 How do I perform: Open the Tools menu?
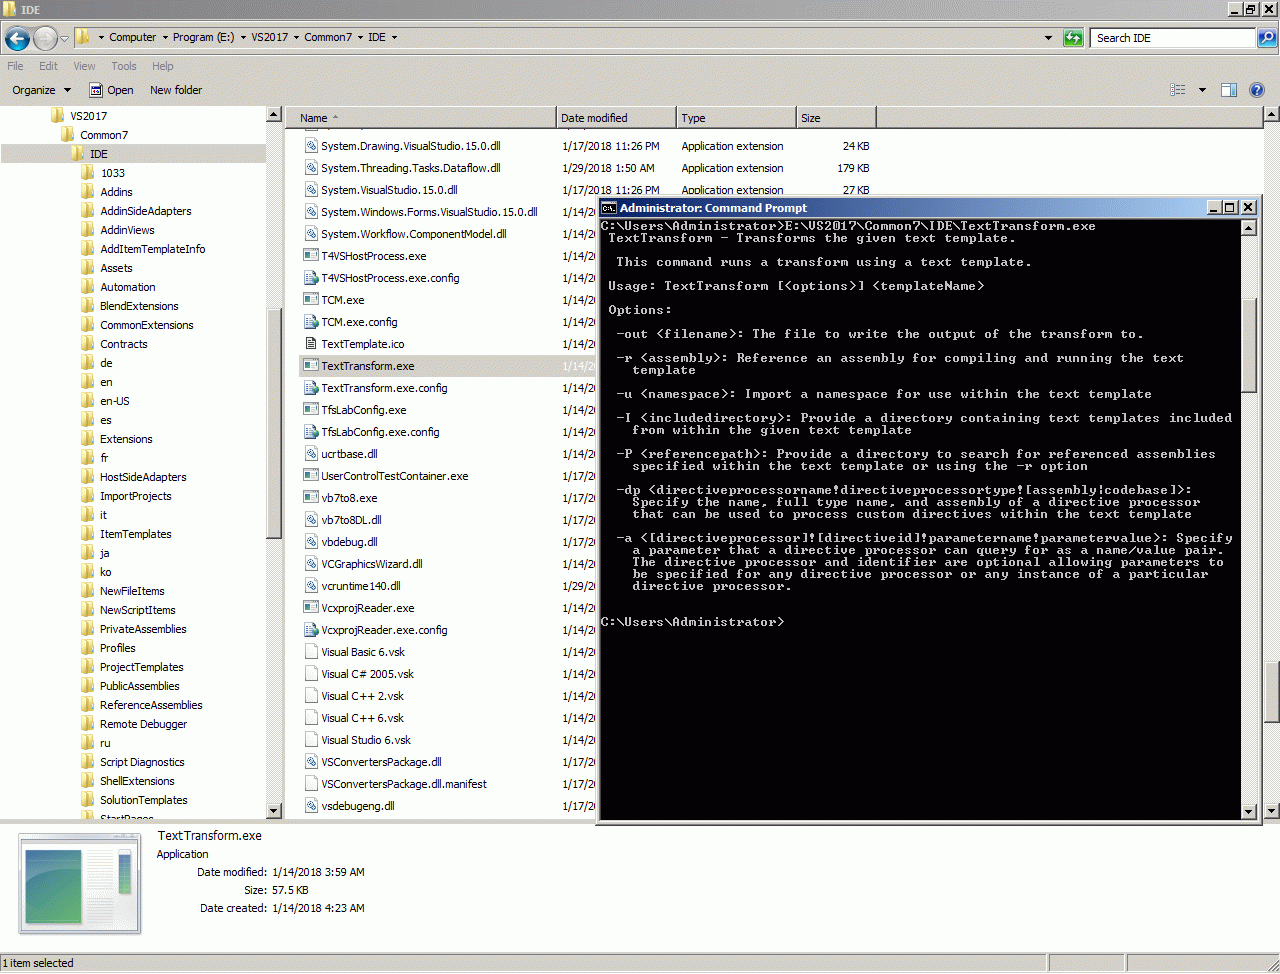tap(124, 66)
